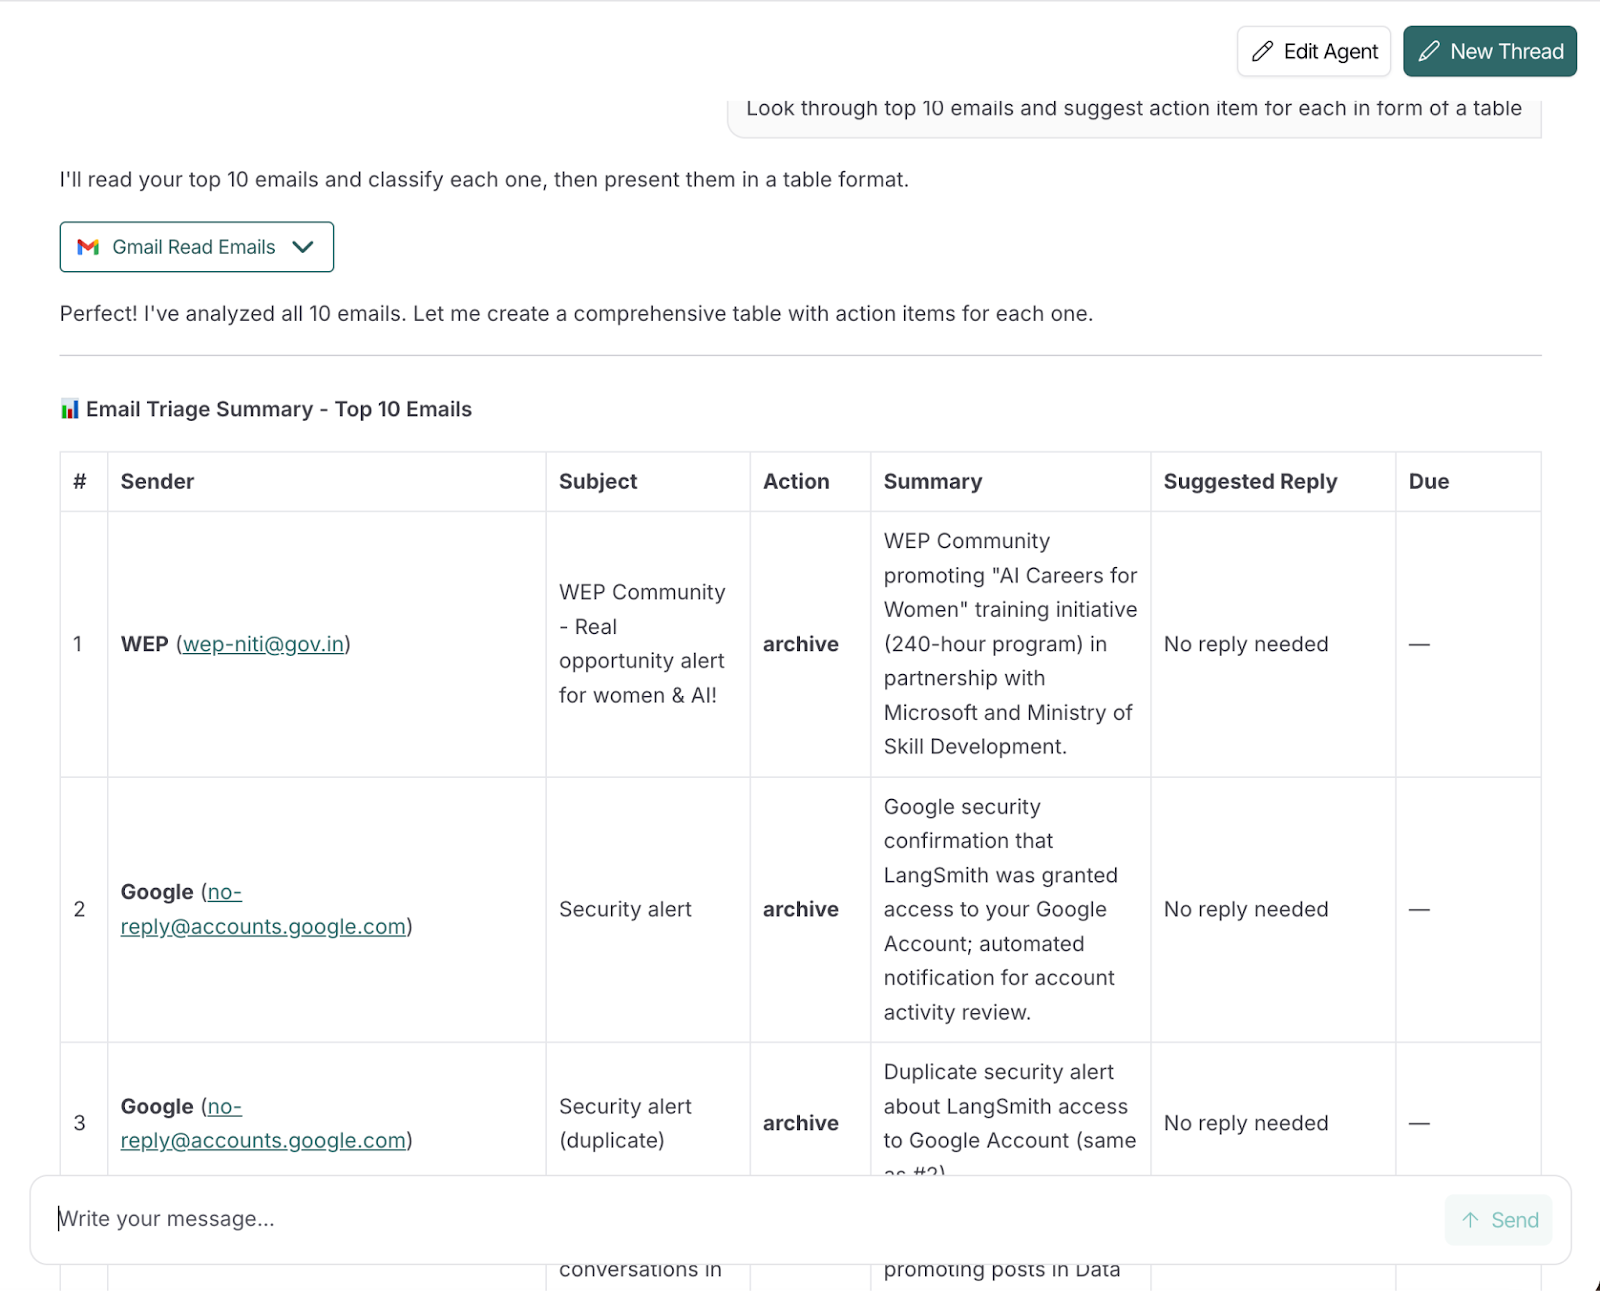
Task: Click the pencil icon on New Thread
Action: 1429,52
